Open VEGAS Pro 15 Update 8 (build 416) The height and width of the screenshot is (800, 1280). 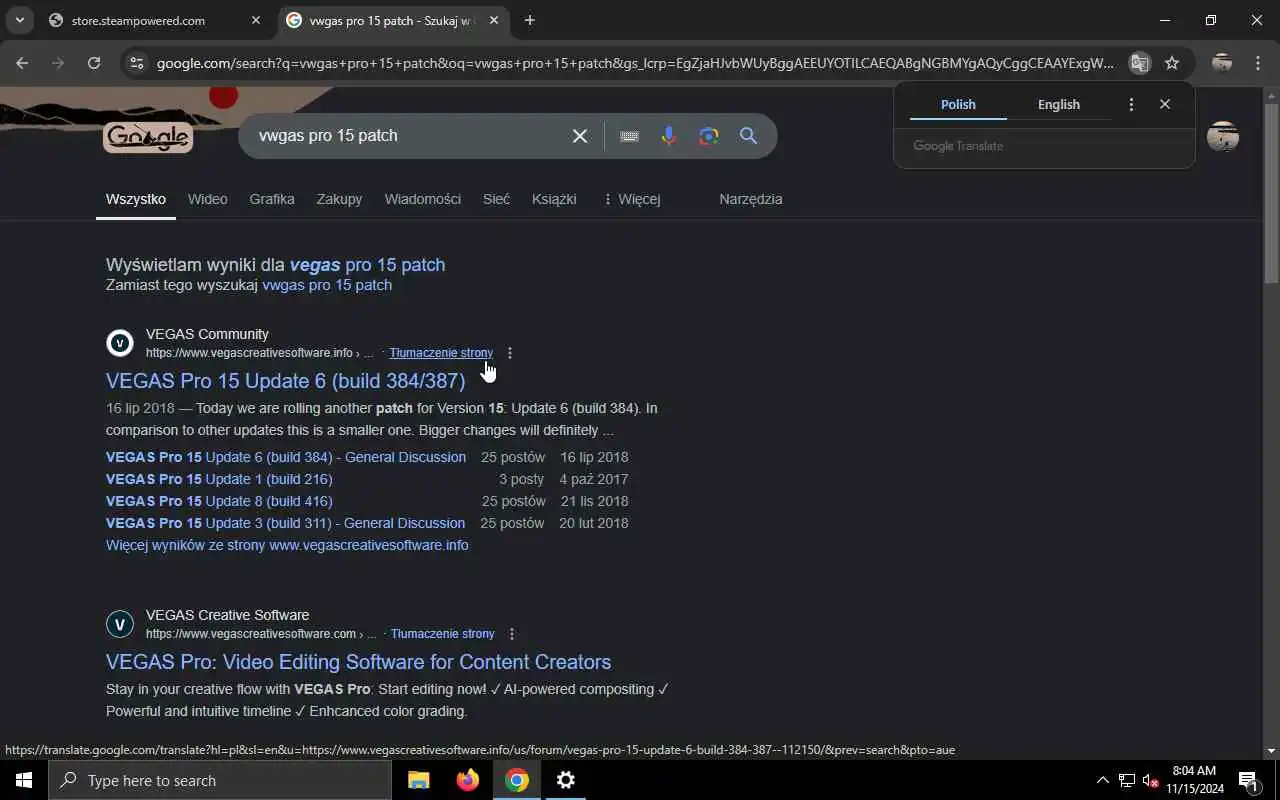click(x=219, y=501)
